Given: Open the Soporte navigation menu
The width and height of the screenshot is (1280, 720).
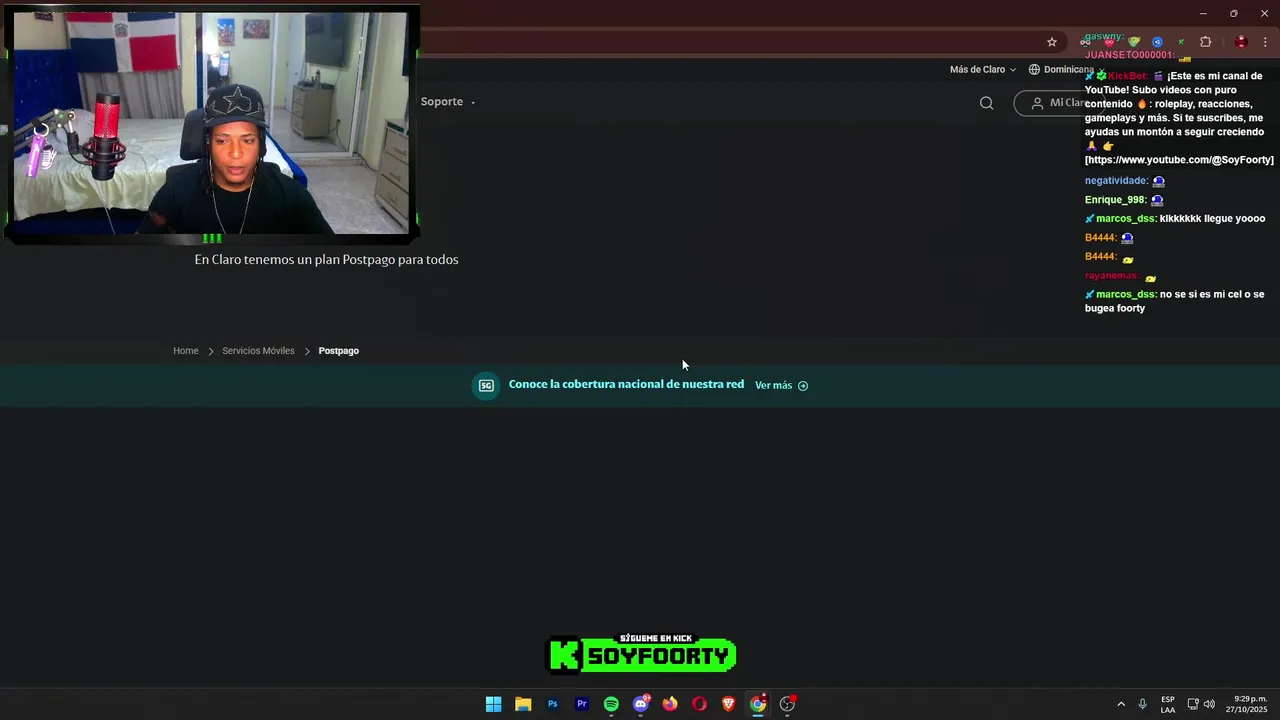Looking at the screenshot, I should [x=447, y=102].
